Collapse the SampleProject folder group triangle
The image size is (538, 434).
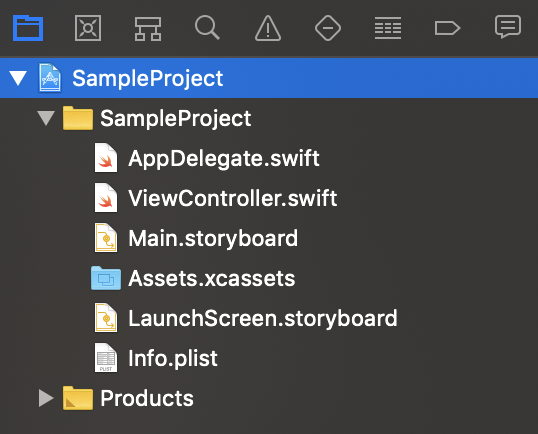point(46,118)
